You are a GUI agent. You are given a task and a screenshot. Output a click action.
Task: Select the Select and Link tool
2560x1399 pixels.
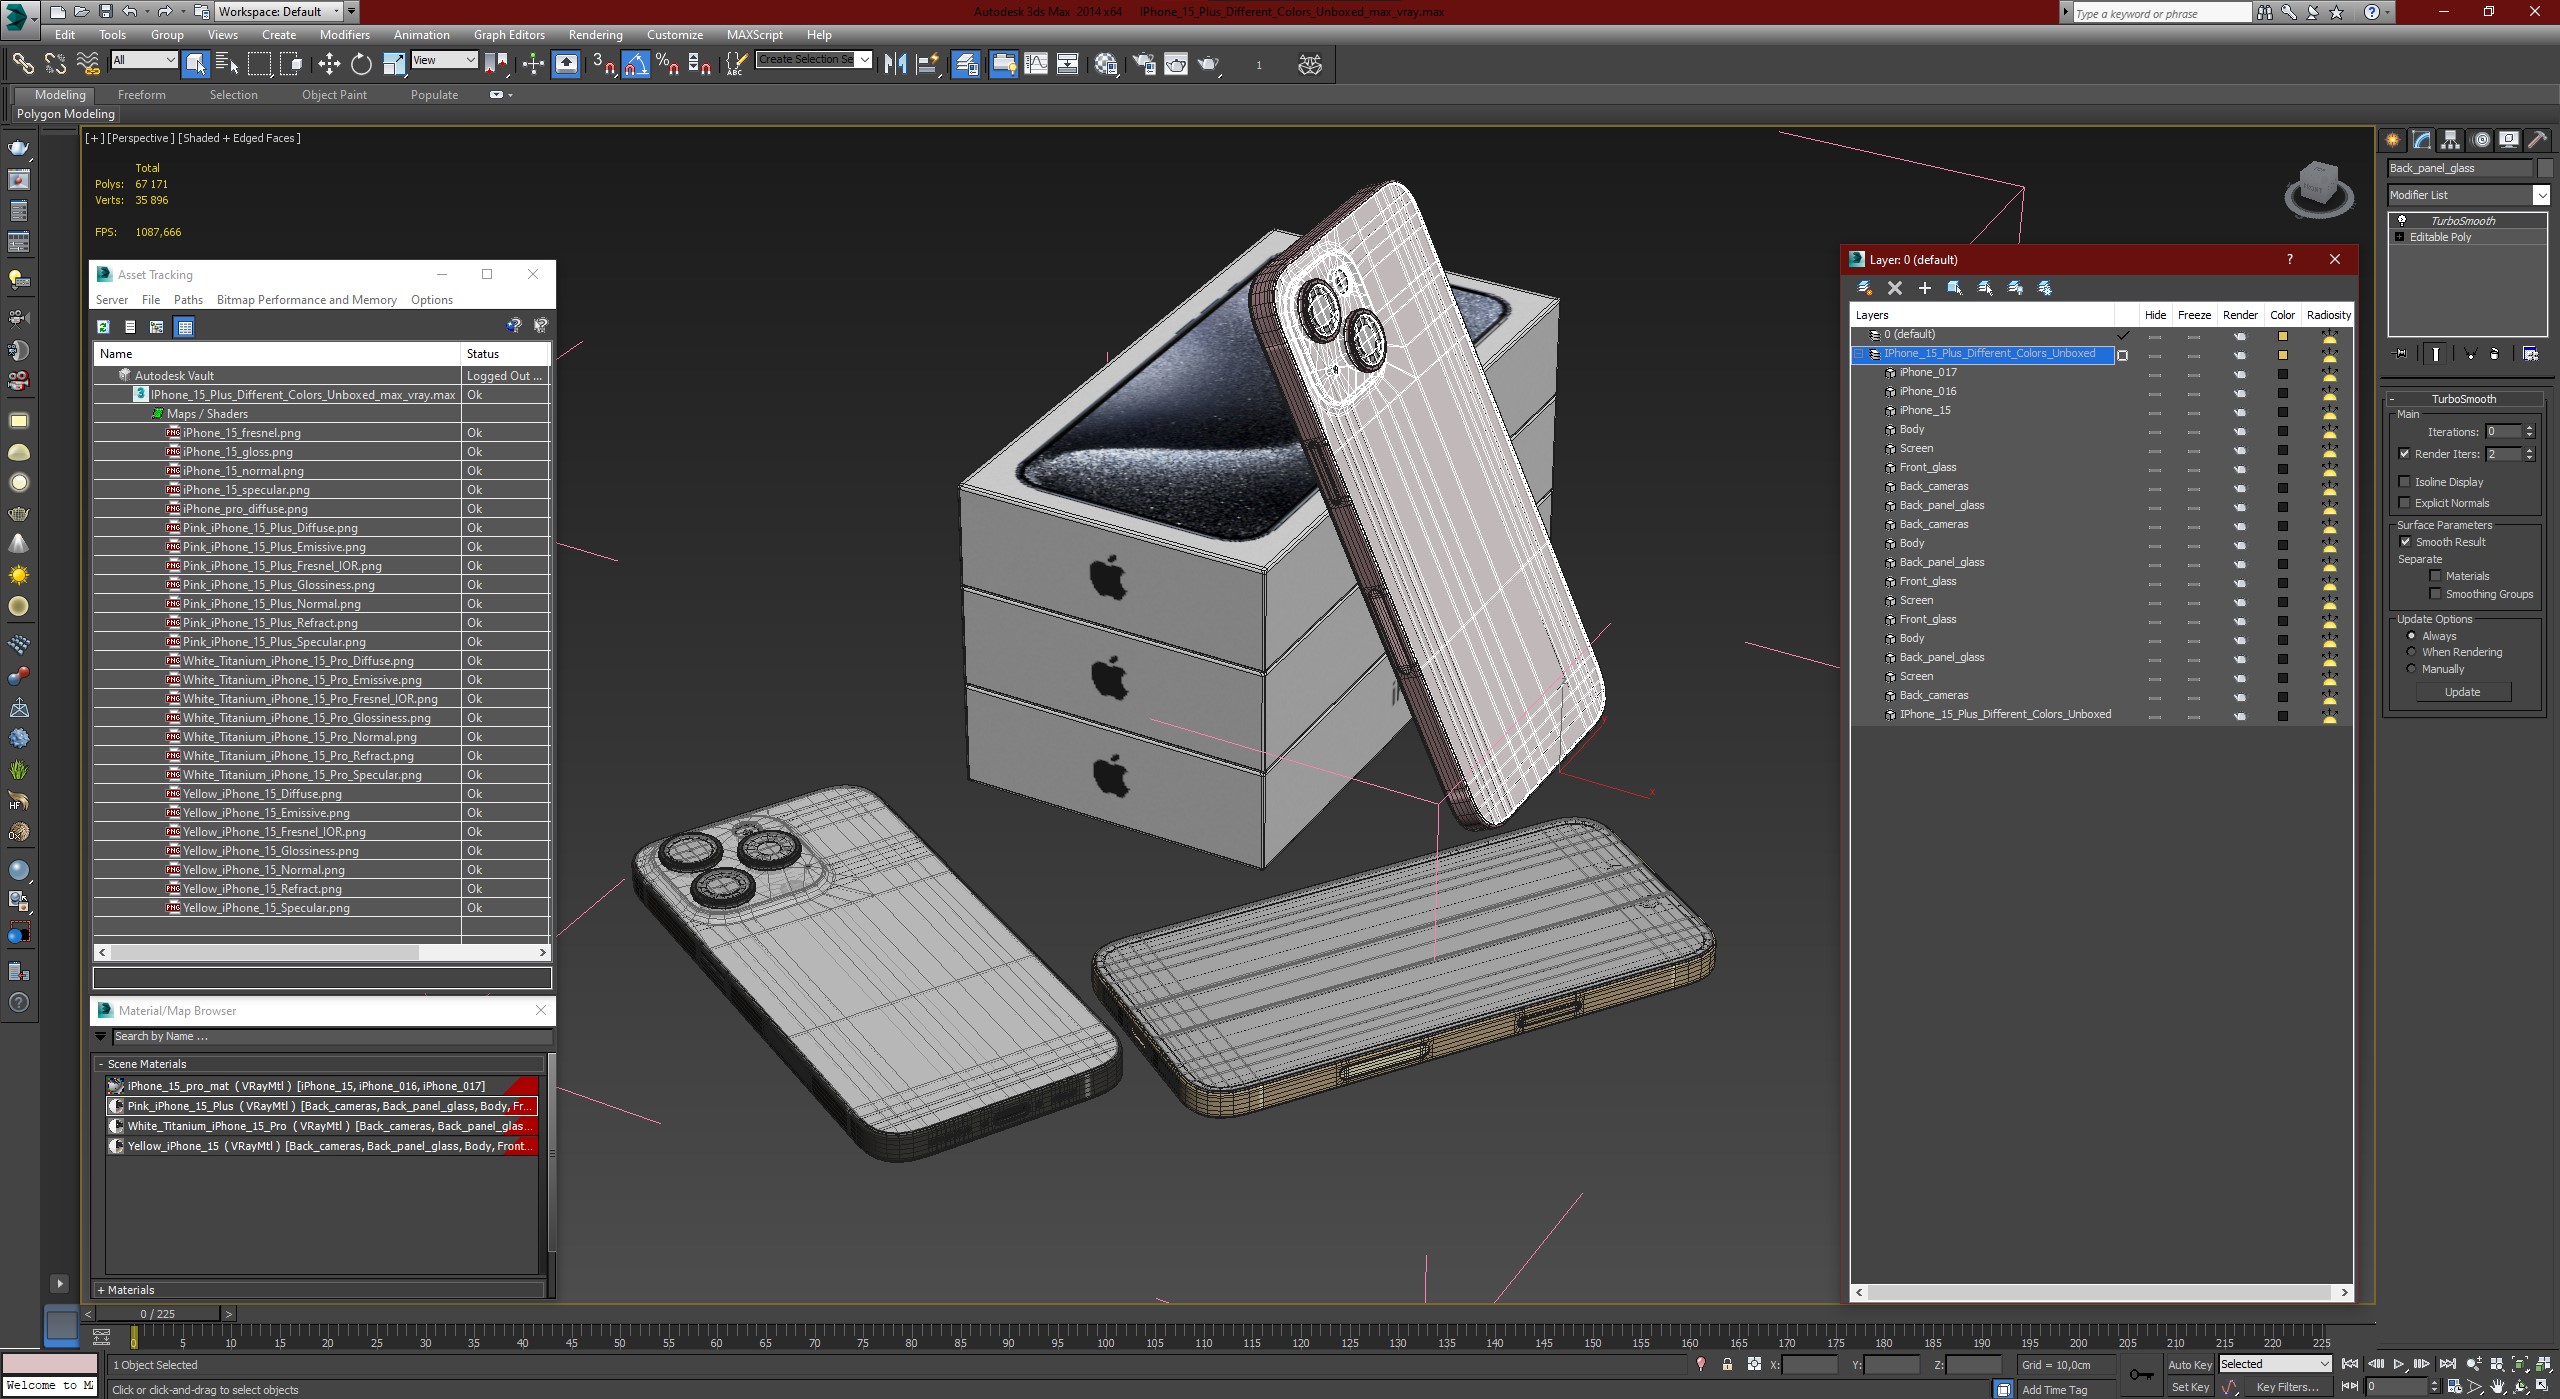(x=22, y=64)
